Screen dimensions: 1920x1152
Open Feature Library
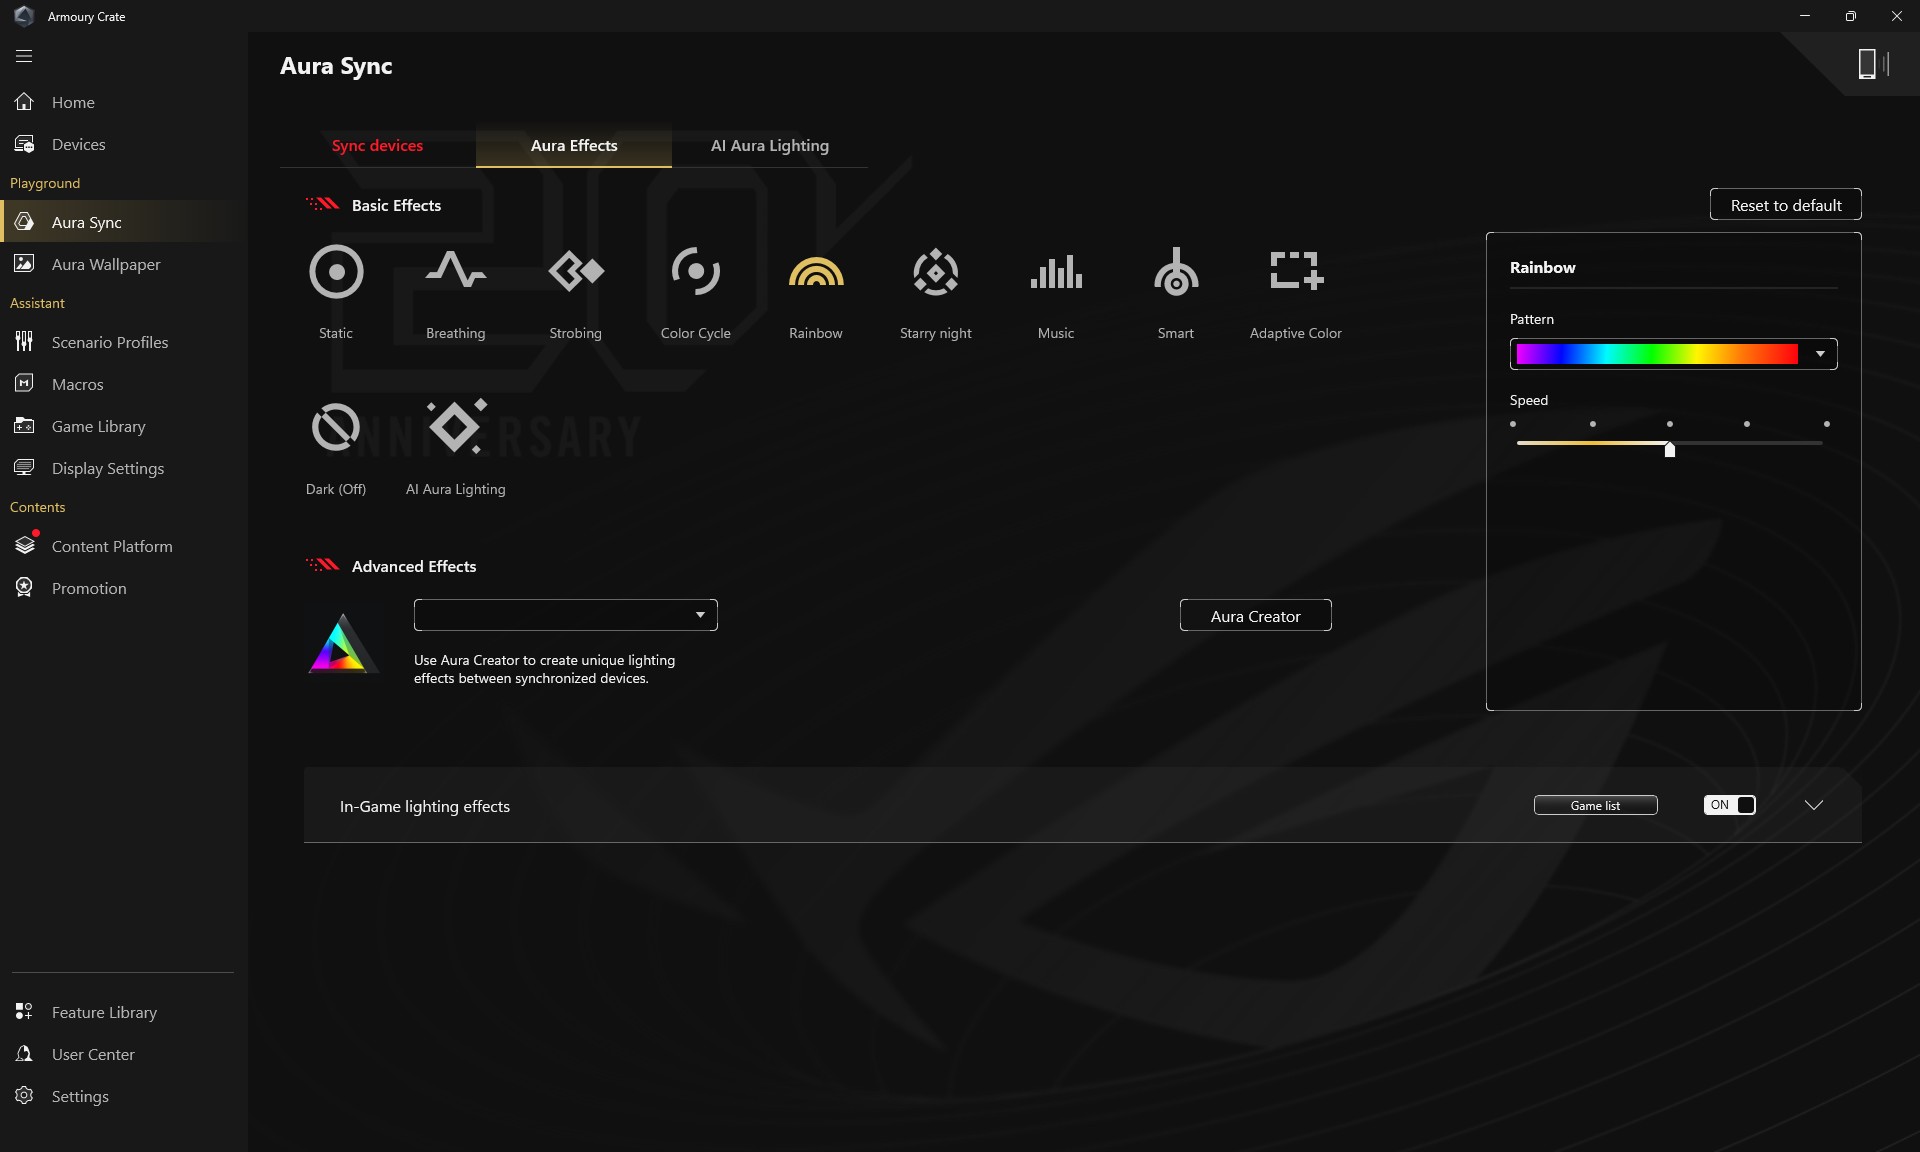(123, 1012)
